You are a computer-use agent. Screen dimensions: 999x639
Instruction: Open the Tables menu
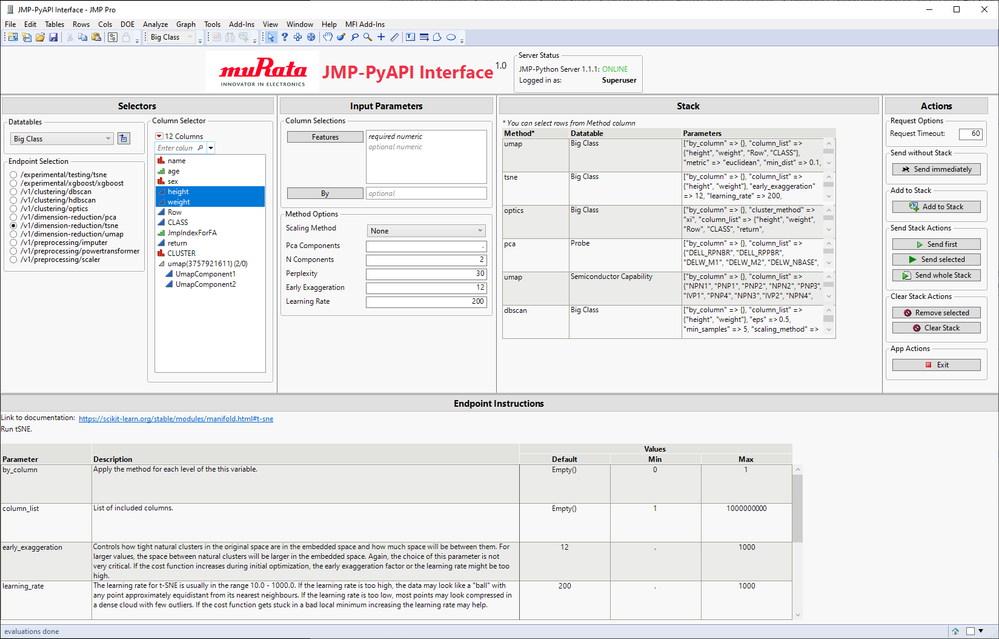point(54,24)
